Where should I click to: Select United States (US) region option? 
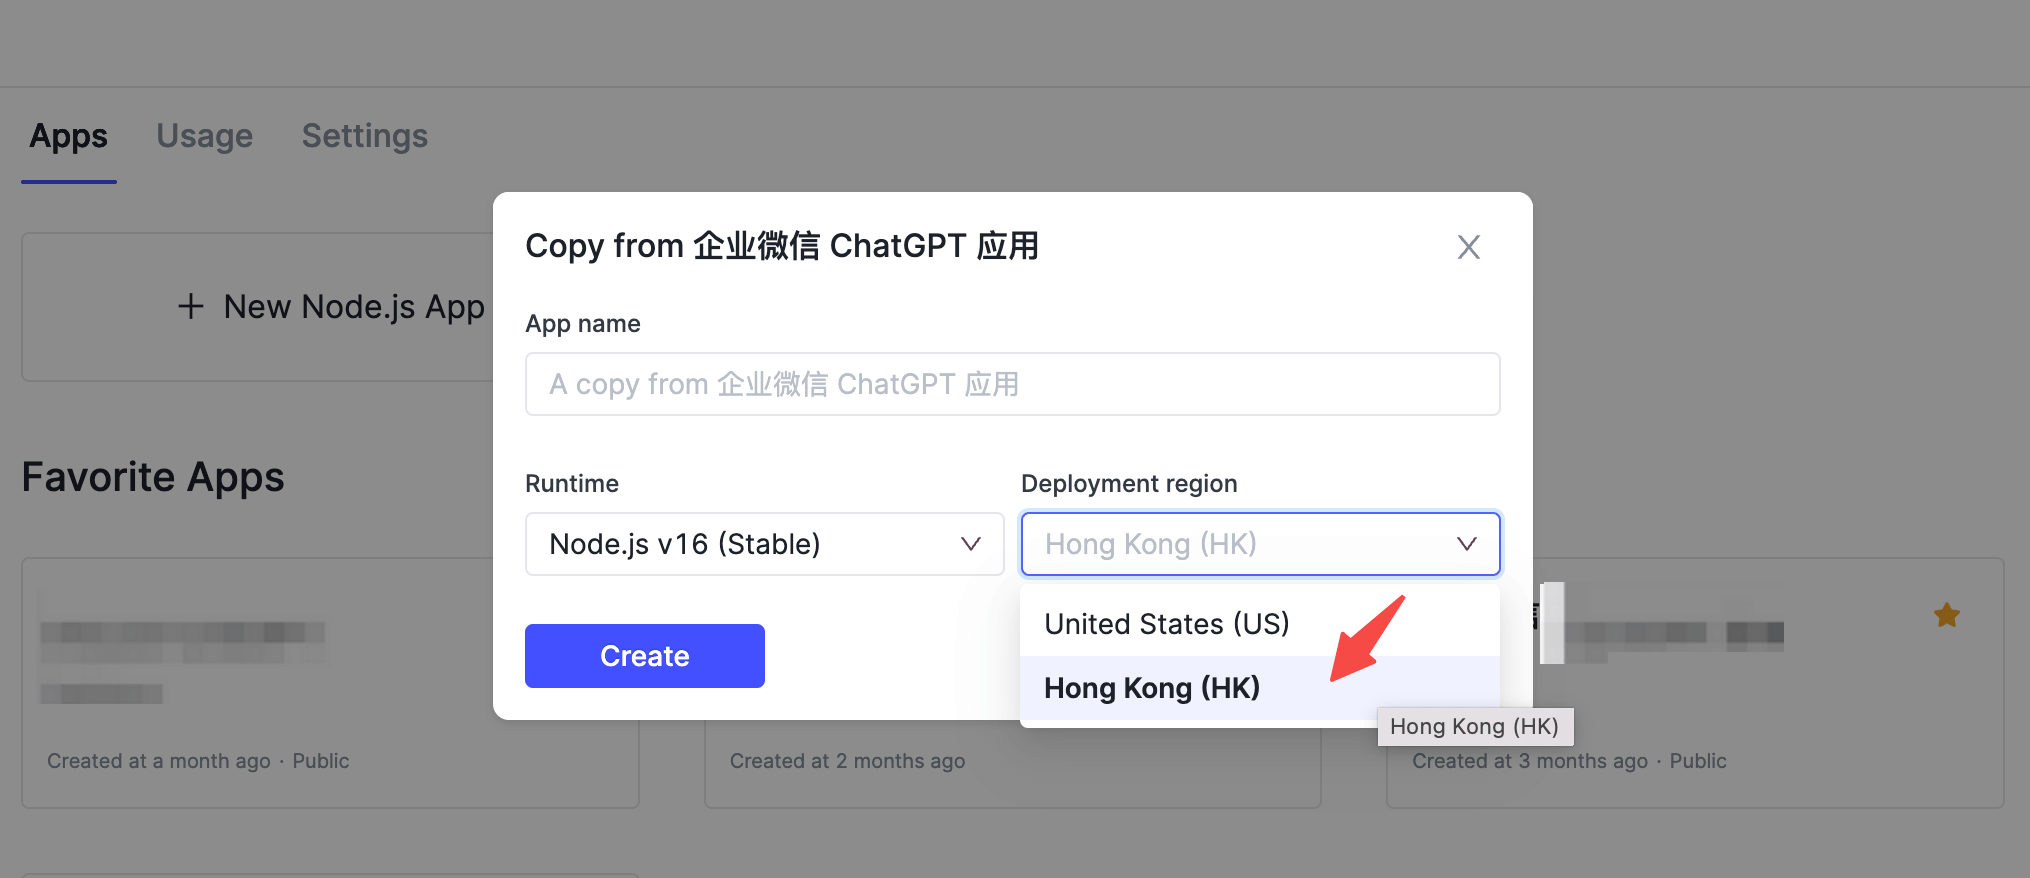[1260, 624]
